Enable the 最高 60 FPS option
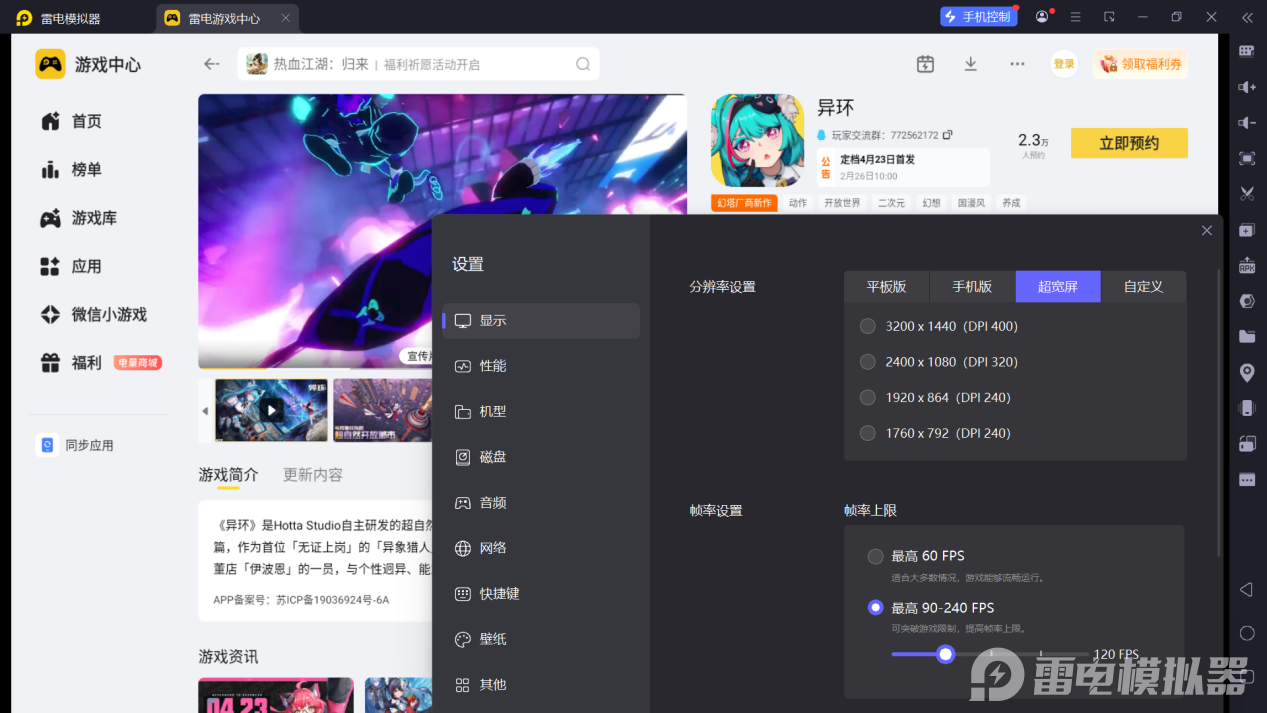1267x713 pixels. click(x=875, y=555)
